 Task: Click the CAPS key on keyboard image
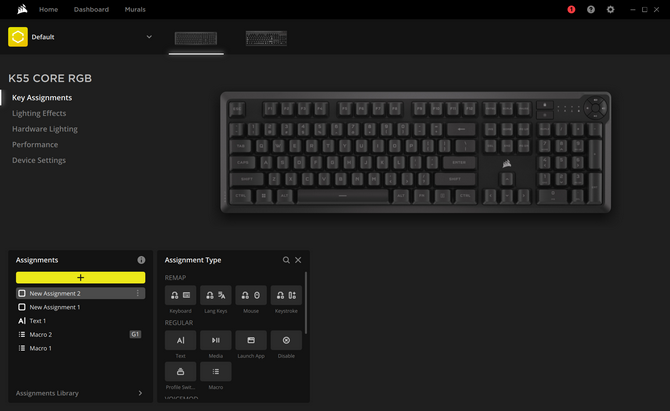click(x=243, y=162)
